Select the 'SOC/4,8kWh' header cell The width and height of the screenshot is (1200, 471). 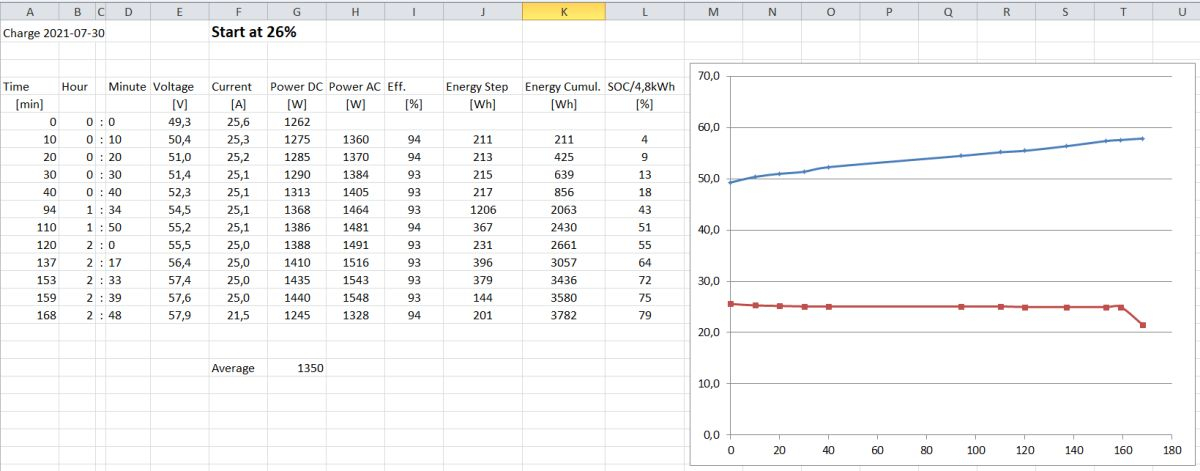pyautogui.click(x=644, y=87)
